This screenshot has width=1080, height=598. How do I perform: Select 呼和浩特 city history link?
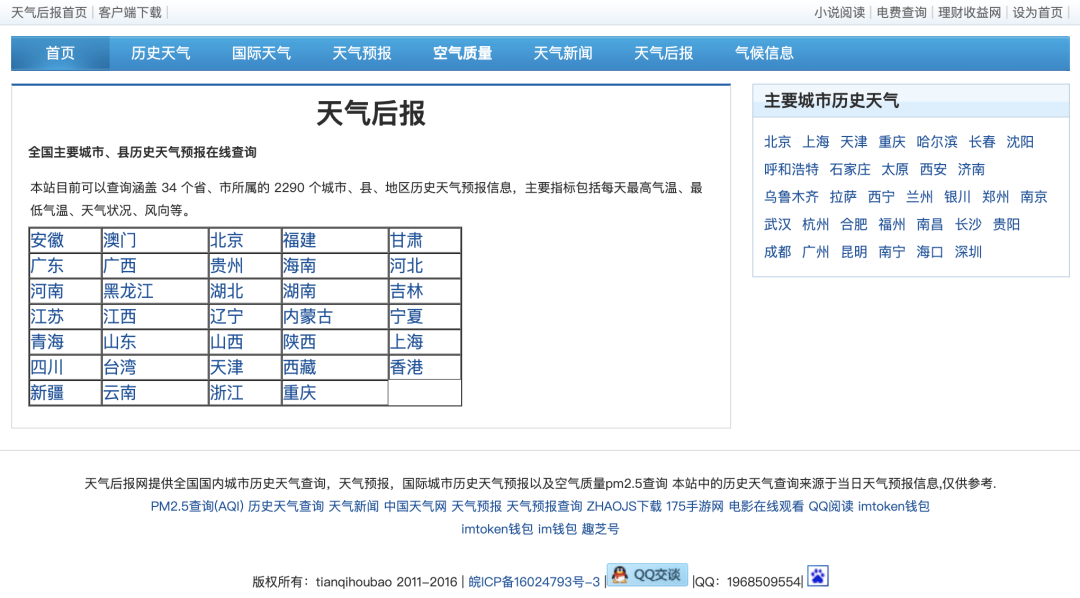(791, 169)
